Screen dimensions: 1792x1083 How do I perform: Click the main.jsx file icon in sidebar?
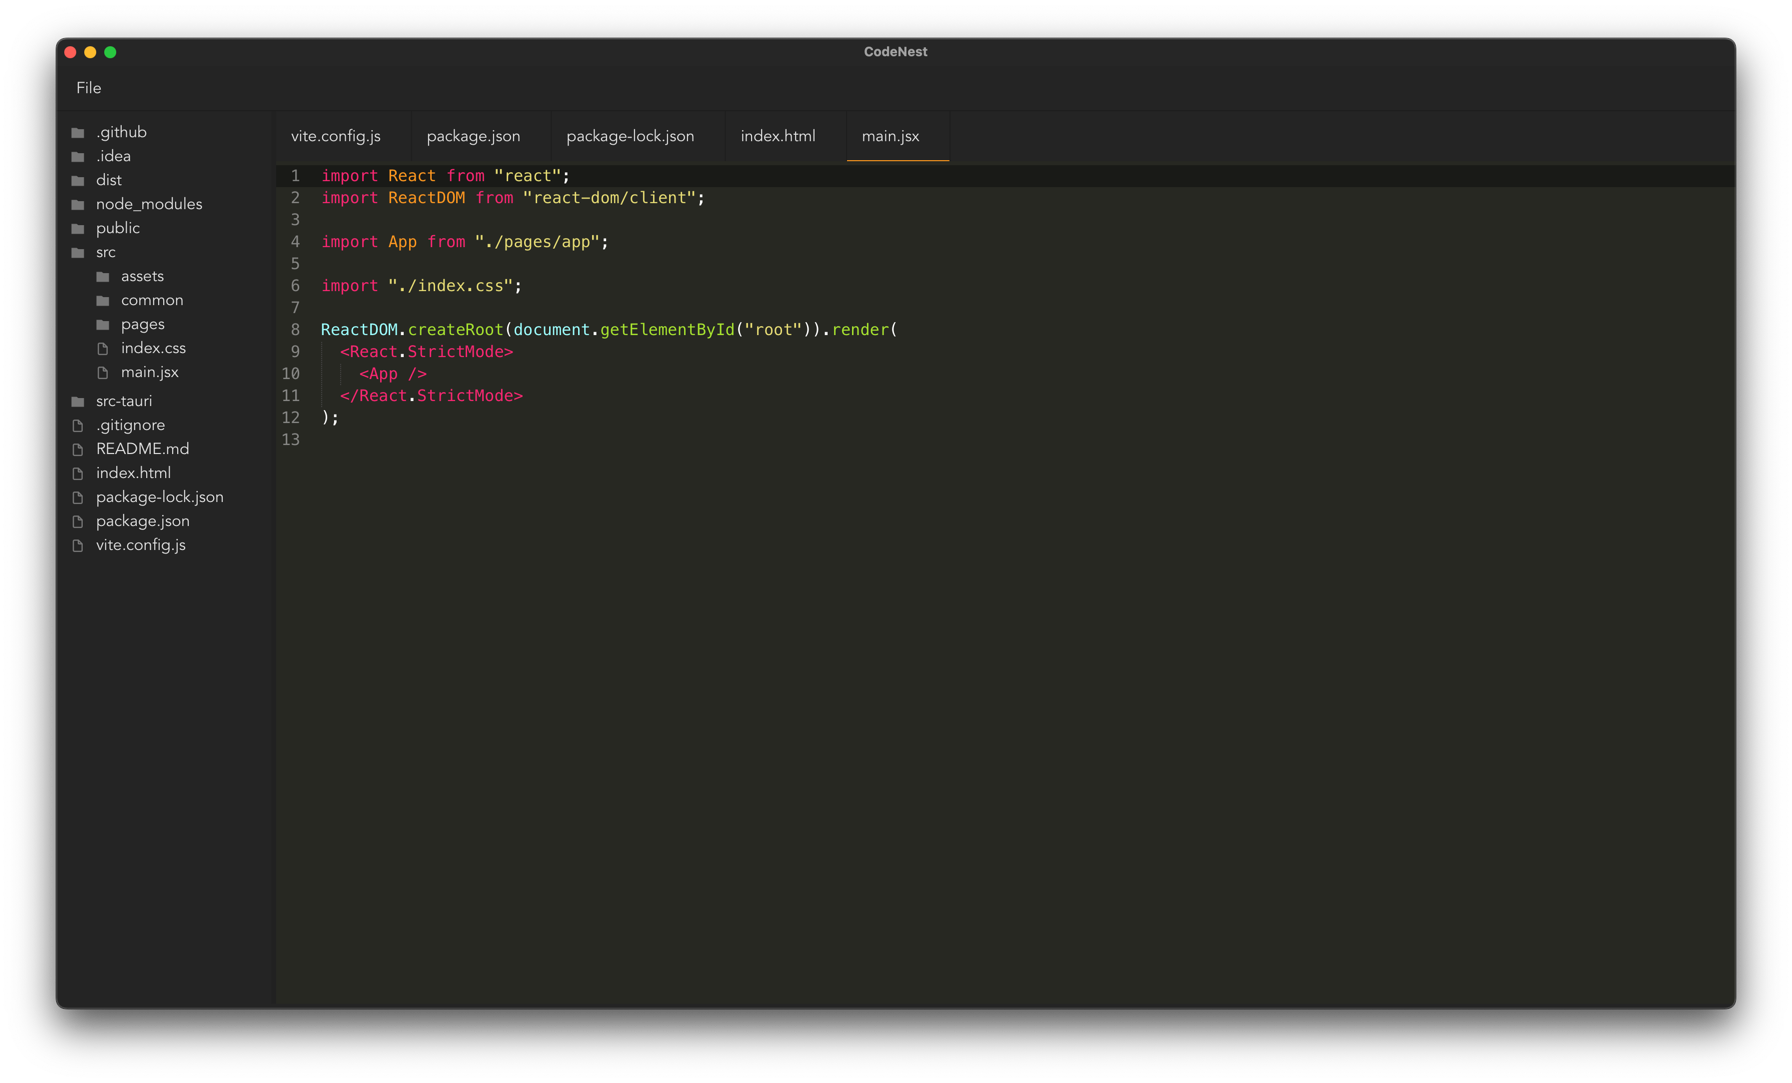[x=103, y=372]
